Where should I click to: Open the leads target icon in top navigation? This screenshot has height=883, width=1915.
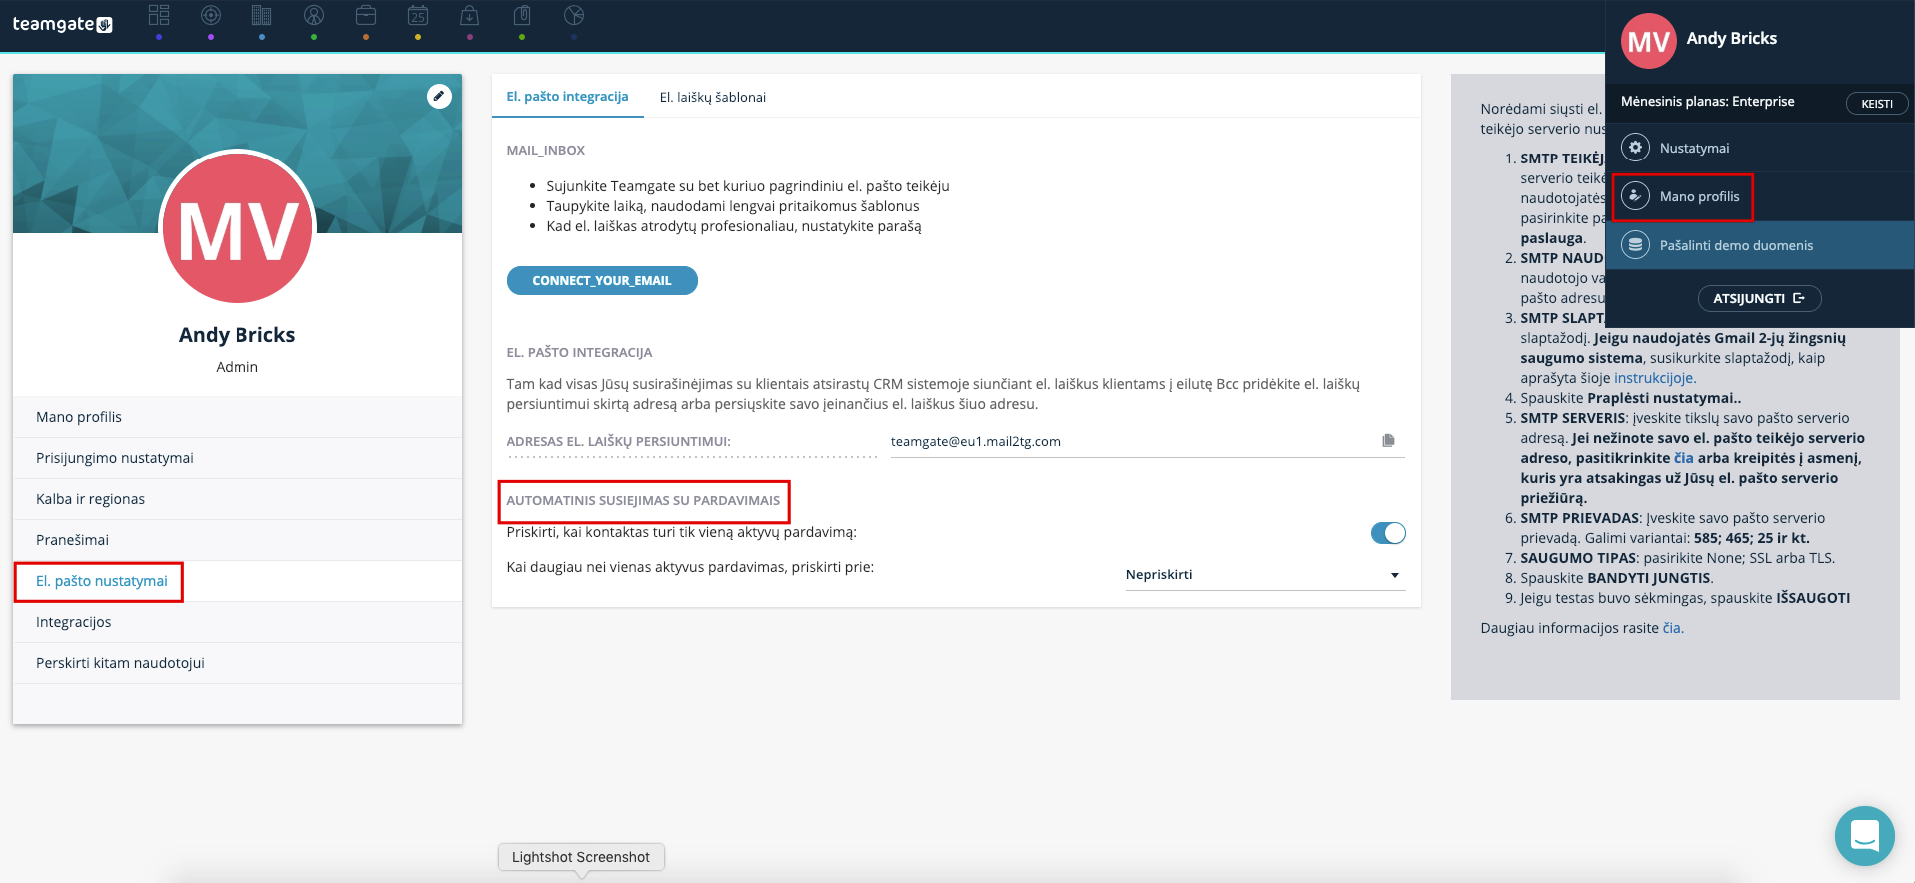(211, 16)
